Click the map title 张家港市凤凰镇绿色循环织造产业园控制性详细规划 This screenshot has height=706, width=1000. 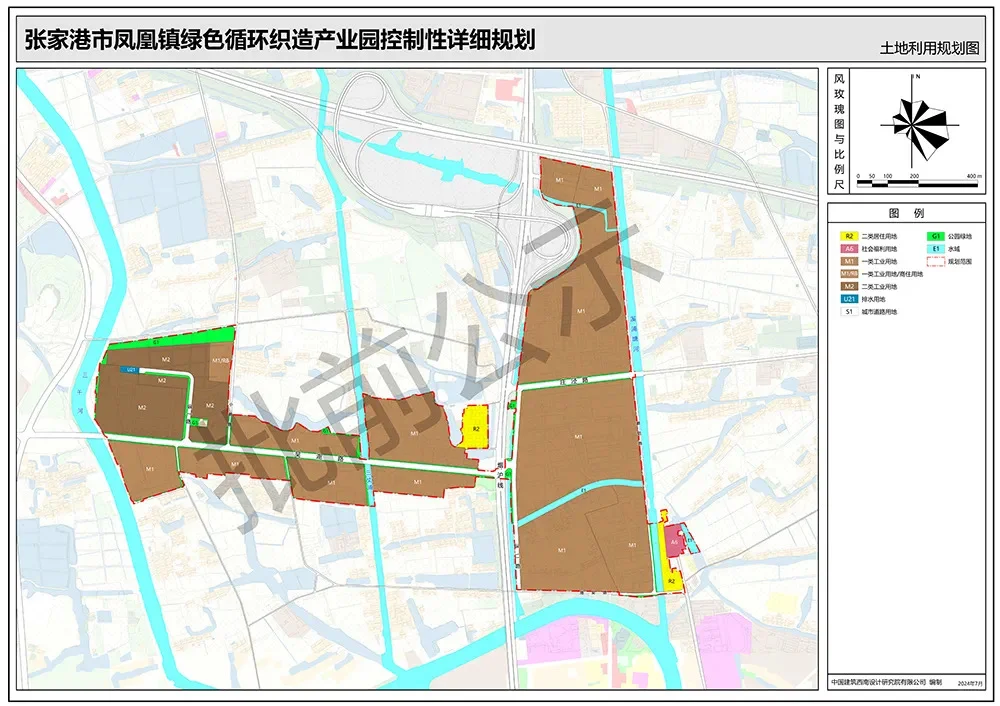pos(279,40)
